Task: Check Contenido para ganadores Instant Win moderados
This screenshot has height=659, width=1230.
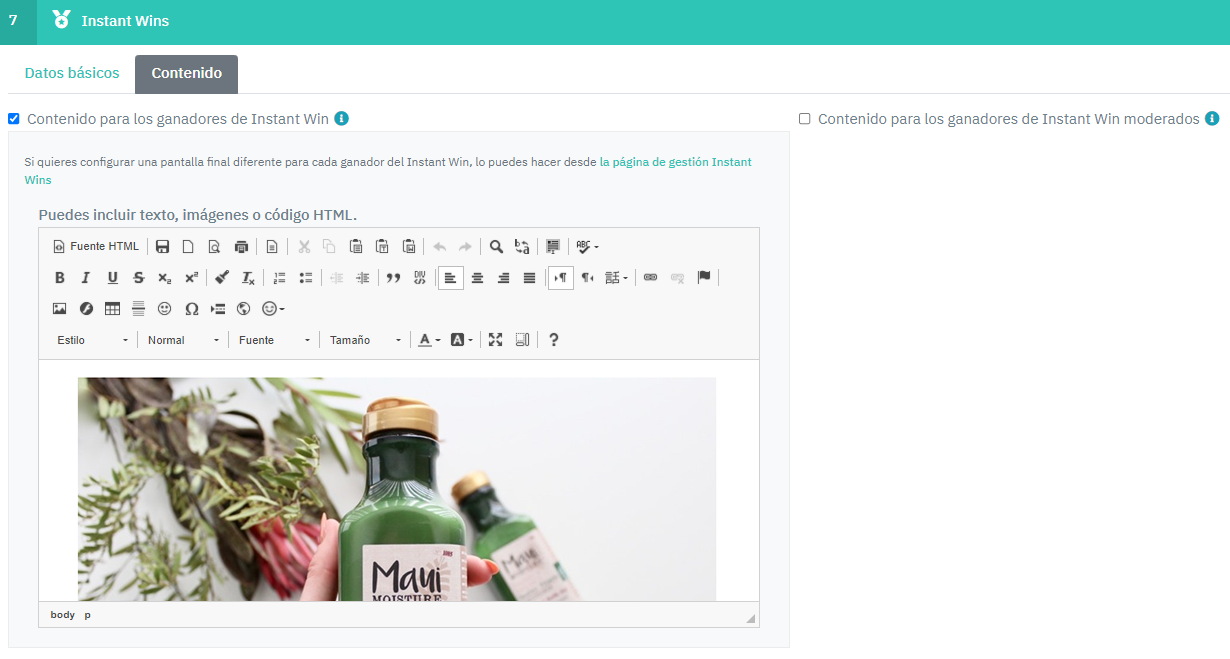Action: [805, 119]
